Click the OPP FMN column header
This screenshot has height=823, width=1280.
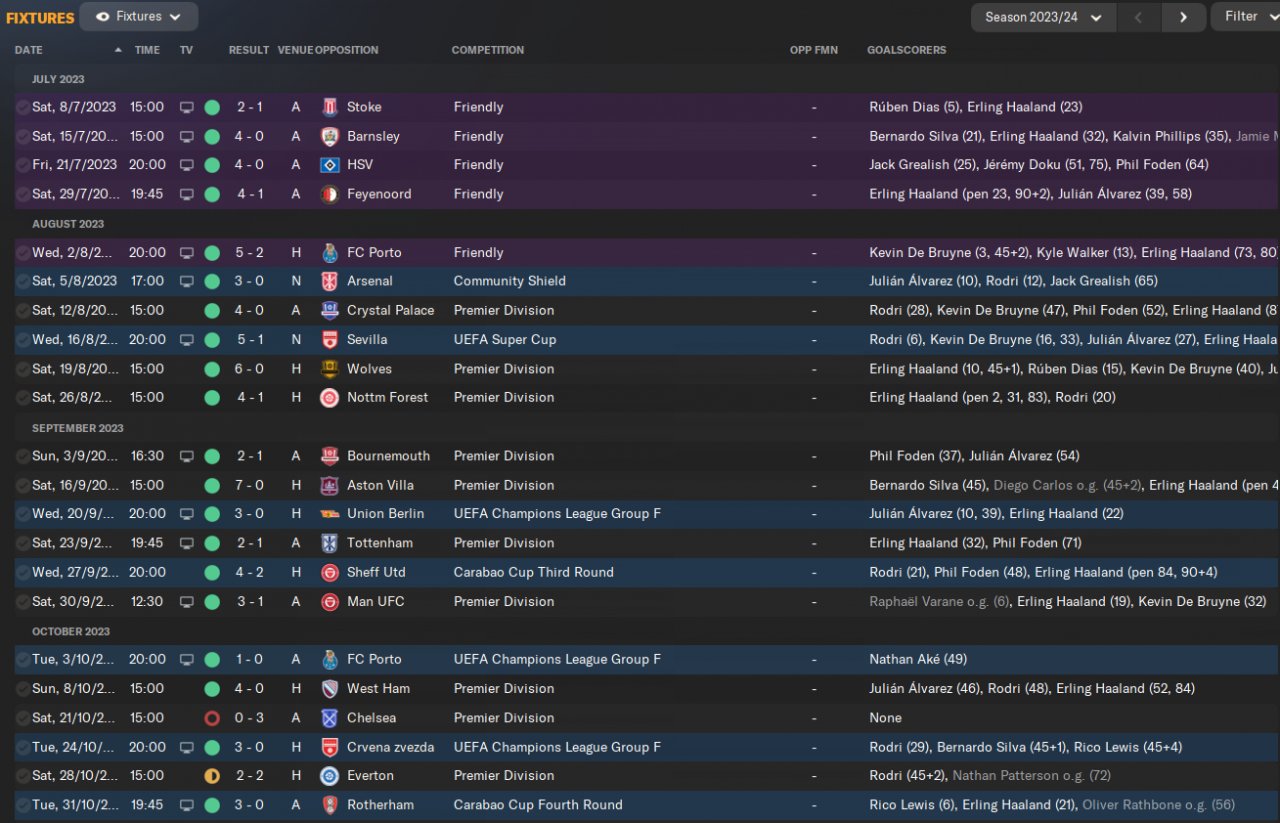pos(814,50)
